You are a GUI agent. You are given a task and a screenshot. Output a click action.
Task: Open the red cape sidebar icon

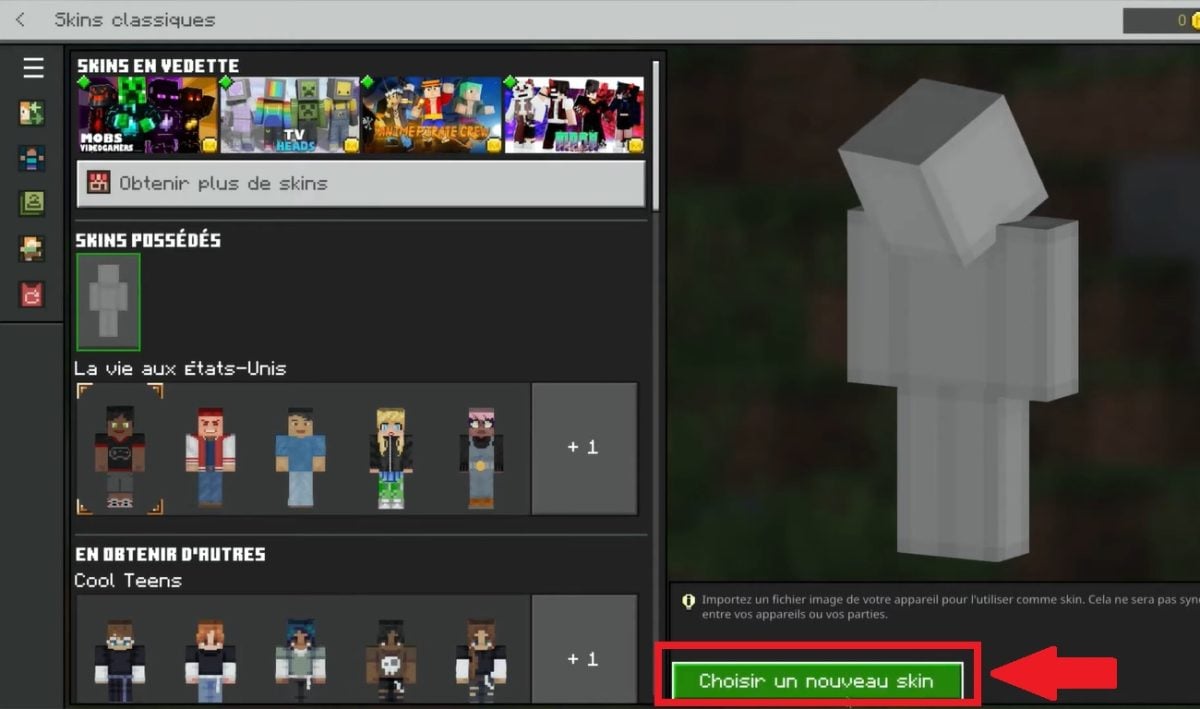32,294
